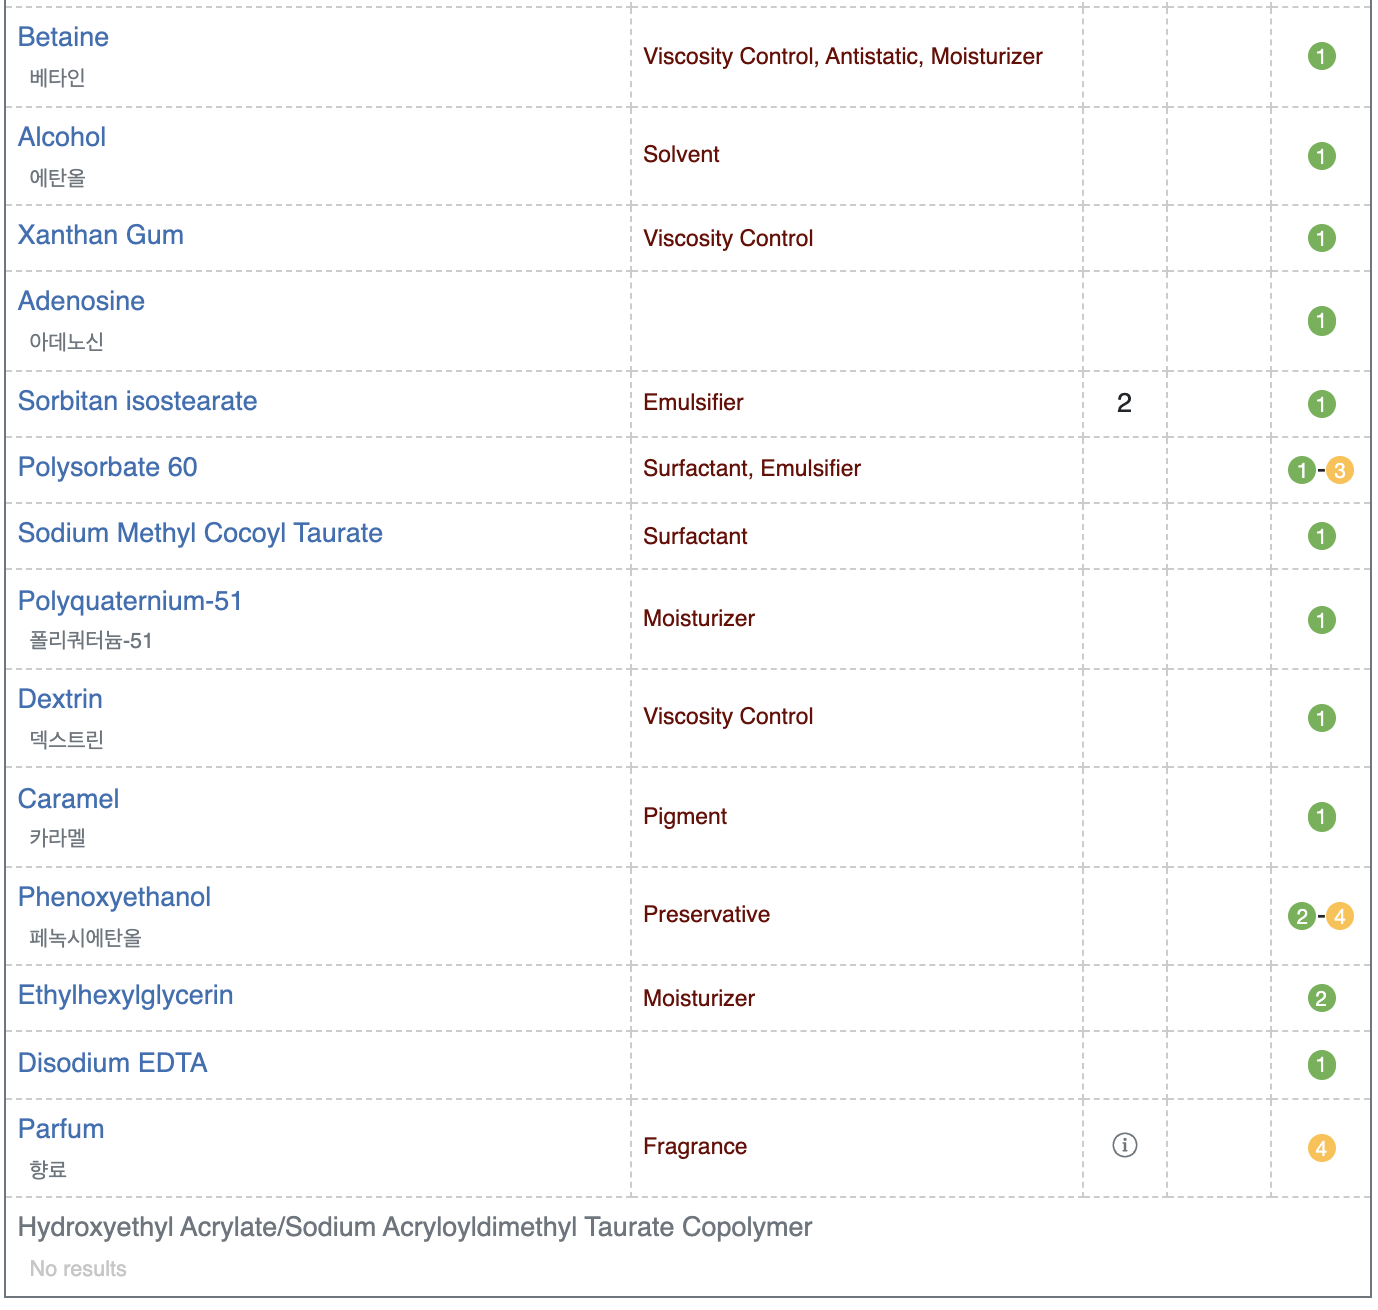
Task: Click the green 2 badge for Ethylhexylglycerin
Action: [x=1321, y=998]
